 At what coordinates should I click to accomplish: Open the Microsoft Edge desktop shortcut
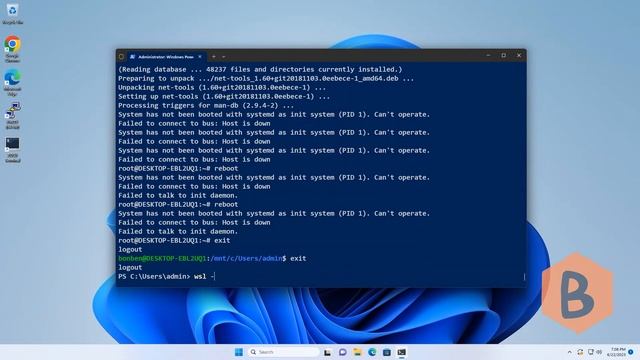click(x=12, y=82)
